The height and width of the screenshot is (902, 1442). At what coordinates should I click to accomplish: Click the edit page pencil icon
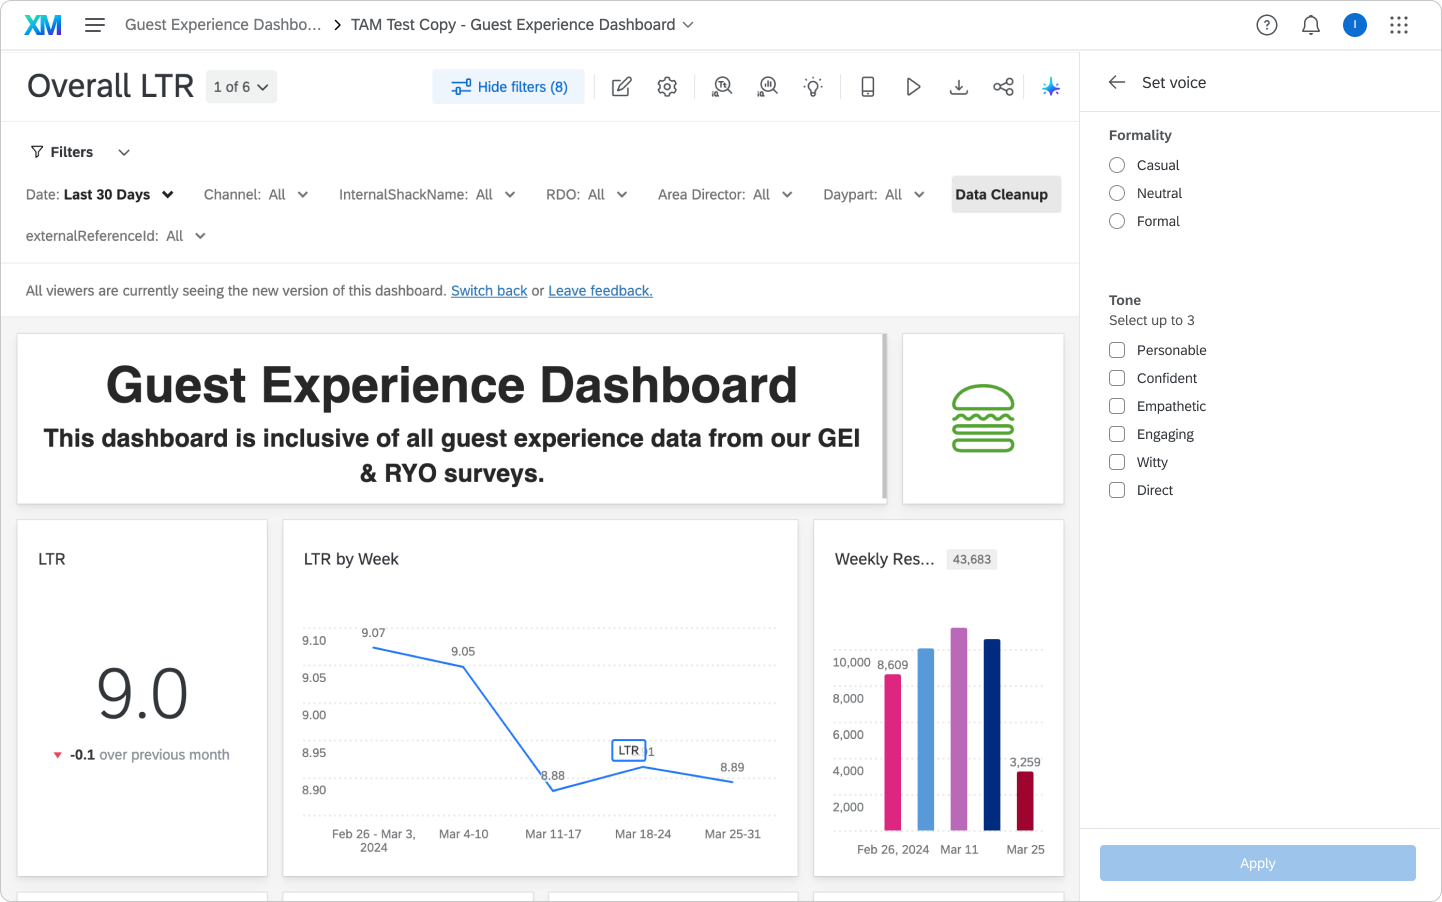pyautogui.click(x=621, y=87)
